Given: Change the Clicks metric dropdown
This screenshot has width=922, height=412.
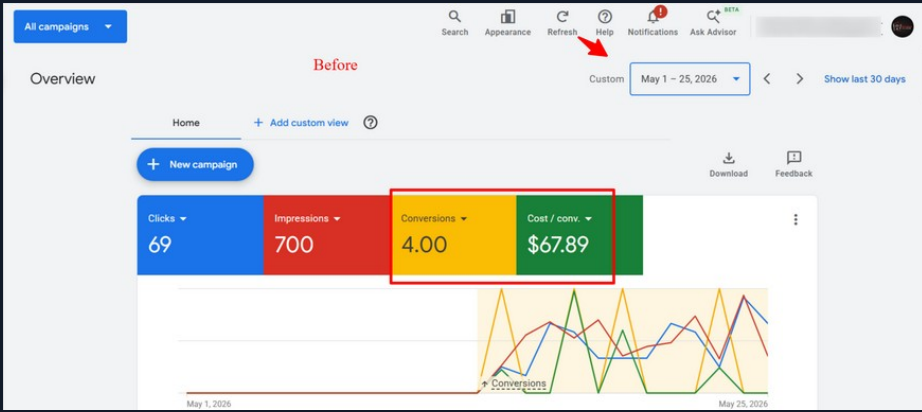Looking at the screenshot, I should coord(168,219).
